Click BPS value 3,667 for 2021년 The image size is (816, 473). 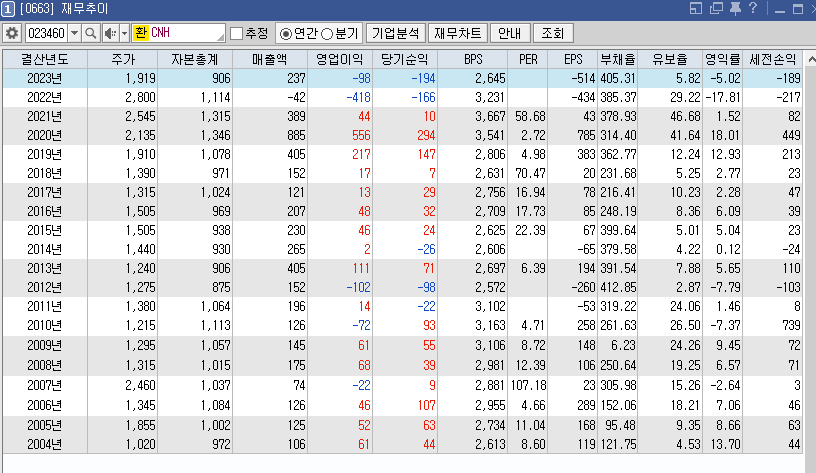click(490, 116)
